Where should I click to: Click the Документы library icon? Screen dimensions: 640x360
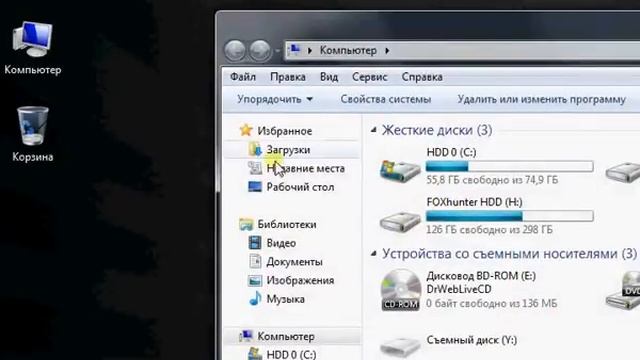pyautogui.click(x=255, y=261)
